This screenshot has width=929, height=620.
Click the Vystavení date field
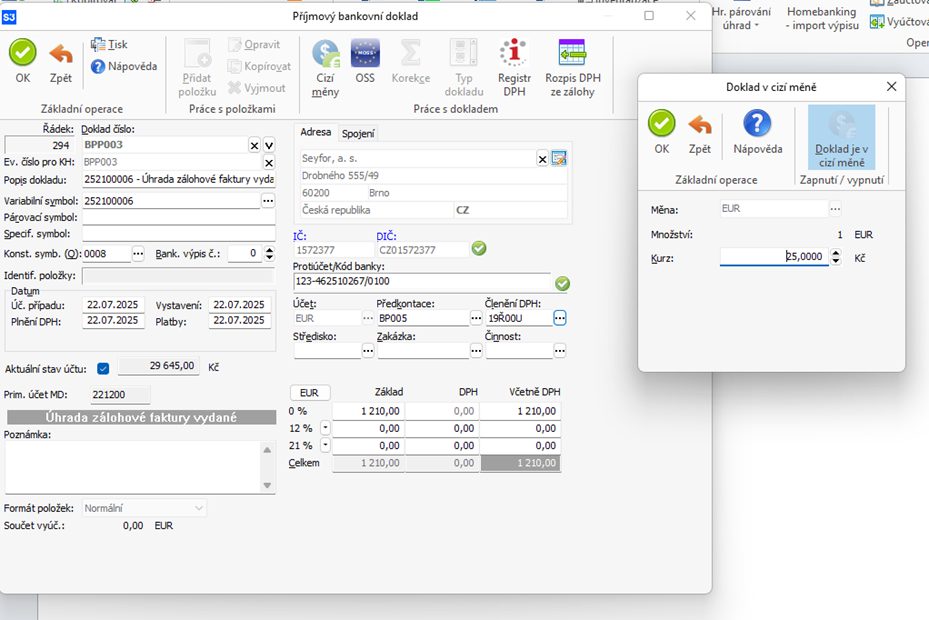239,305
